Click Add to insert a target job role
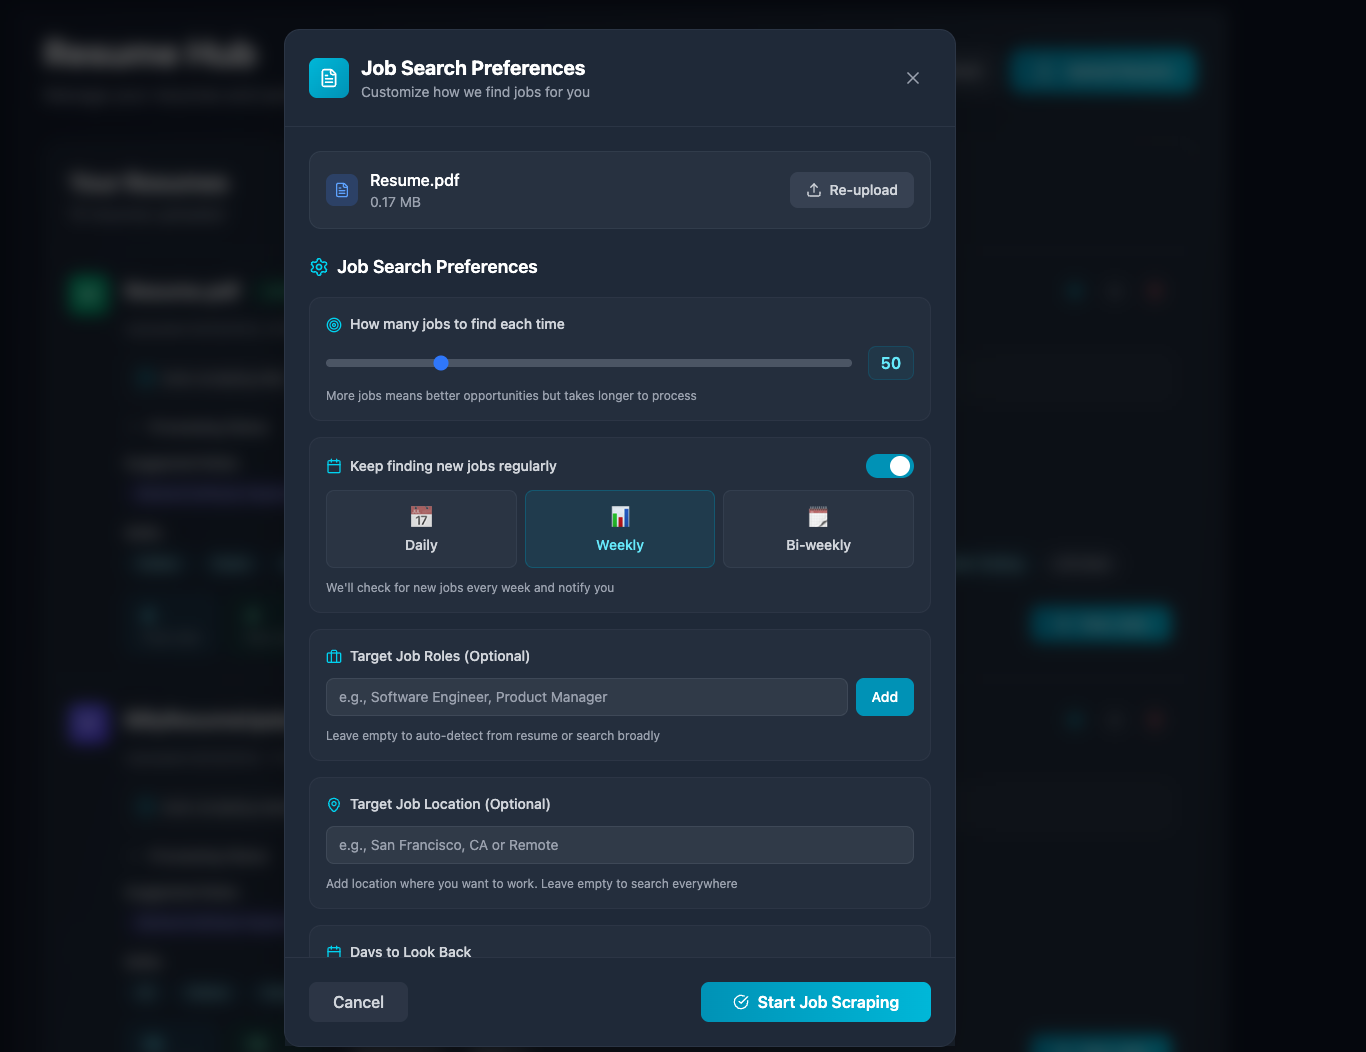This screenshot has width=1366, height=1052. 884,696
